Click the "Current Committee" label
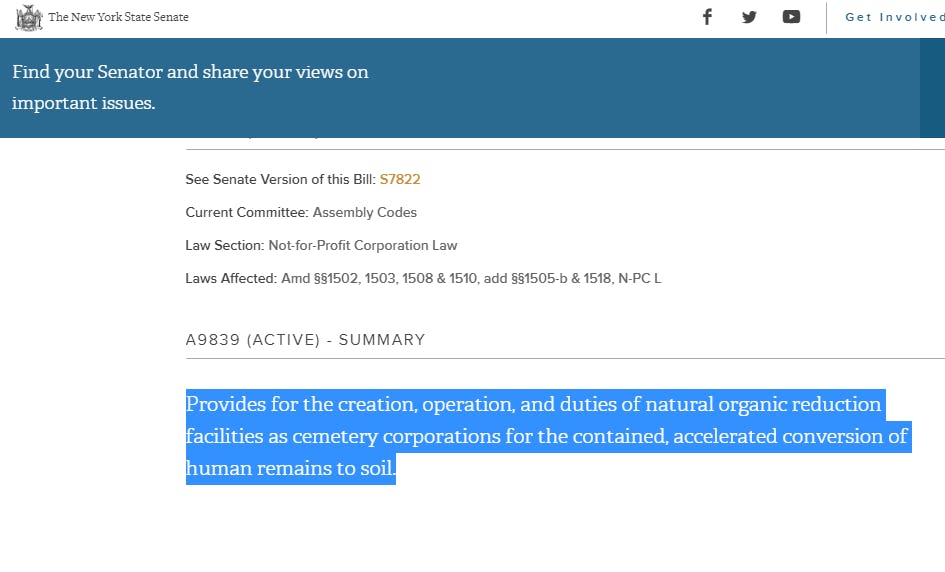This screenshot has width=945, height=572. [x=247, y=213]
